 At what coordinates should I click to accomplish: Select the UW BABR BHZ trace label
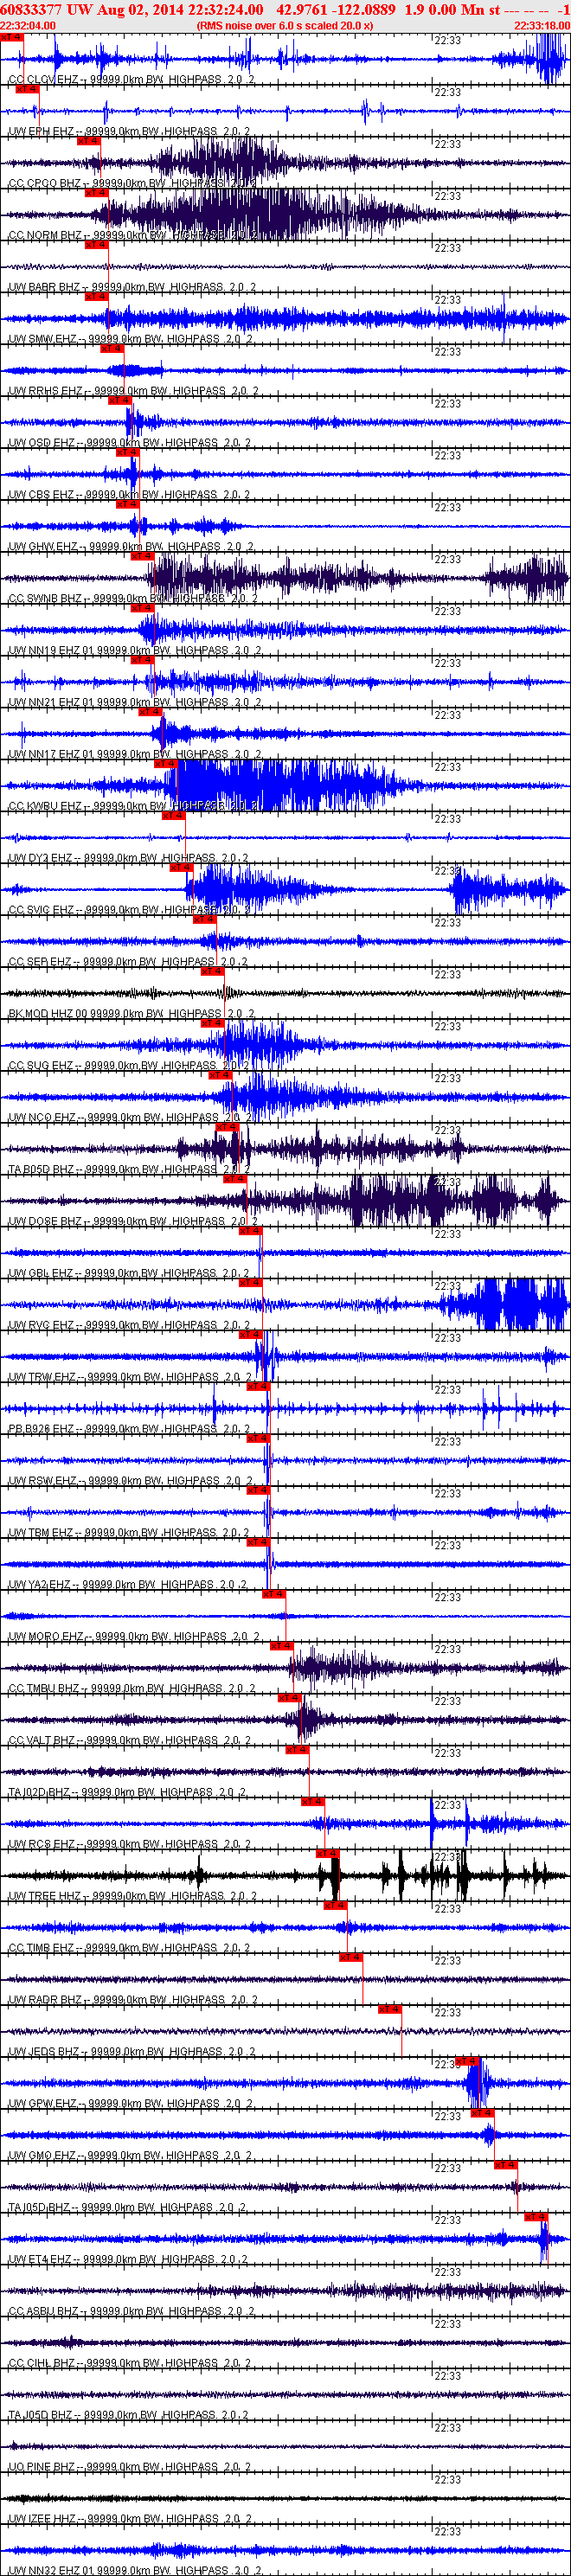(131, 287)
